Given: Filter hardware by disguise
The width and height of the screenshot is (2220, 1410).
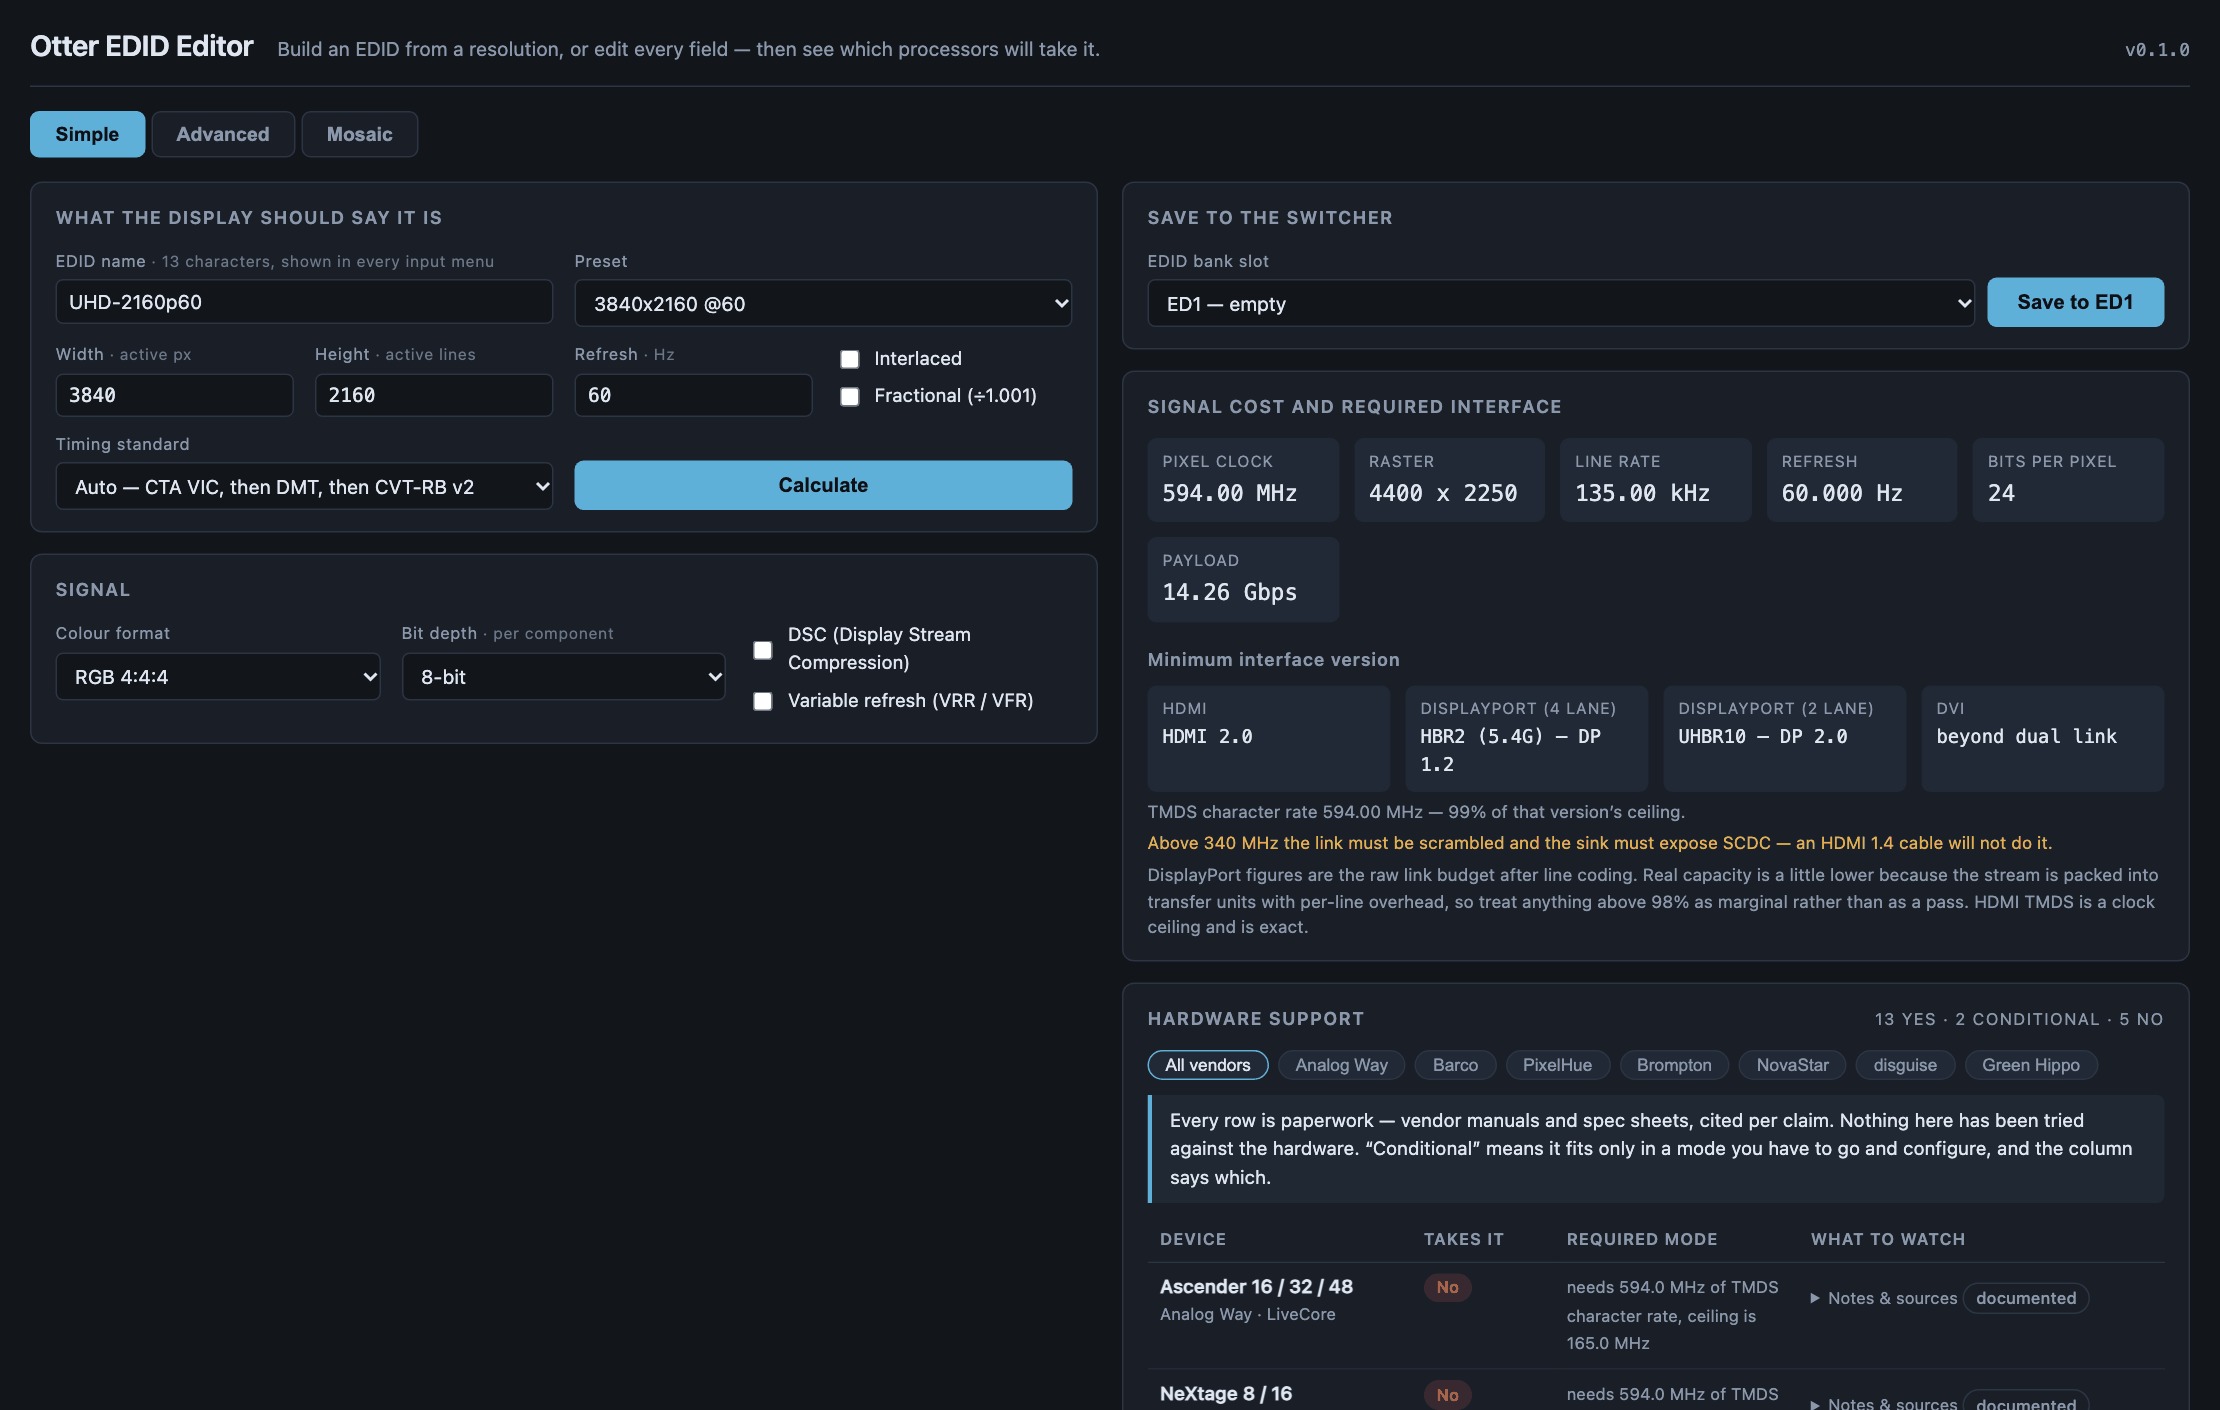Looking at the screenshot, I should pyautogui.click(x=1905, y=1065).
